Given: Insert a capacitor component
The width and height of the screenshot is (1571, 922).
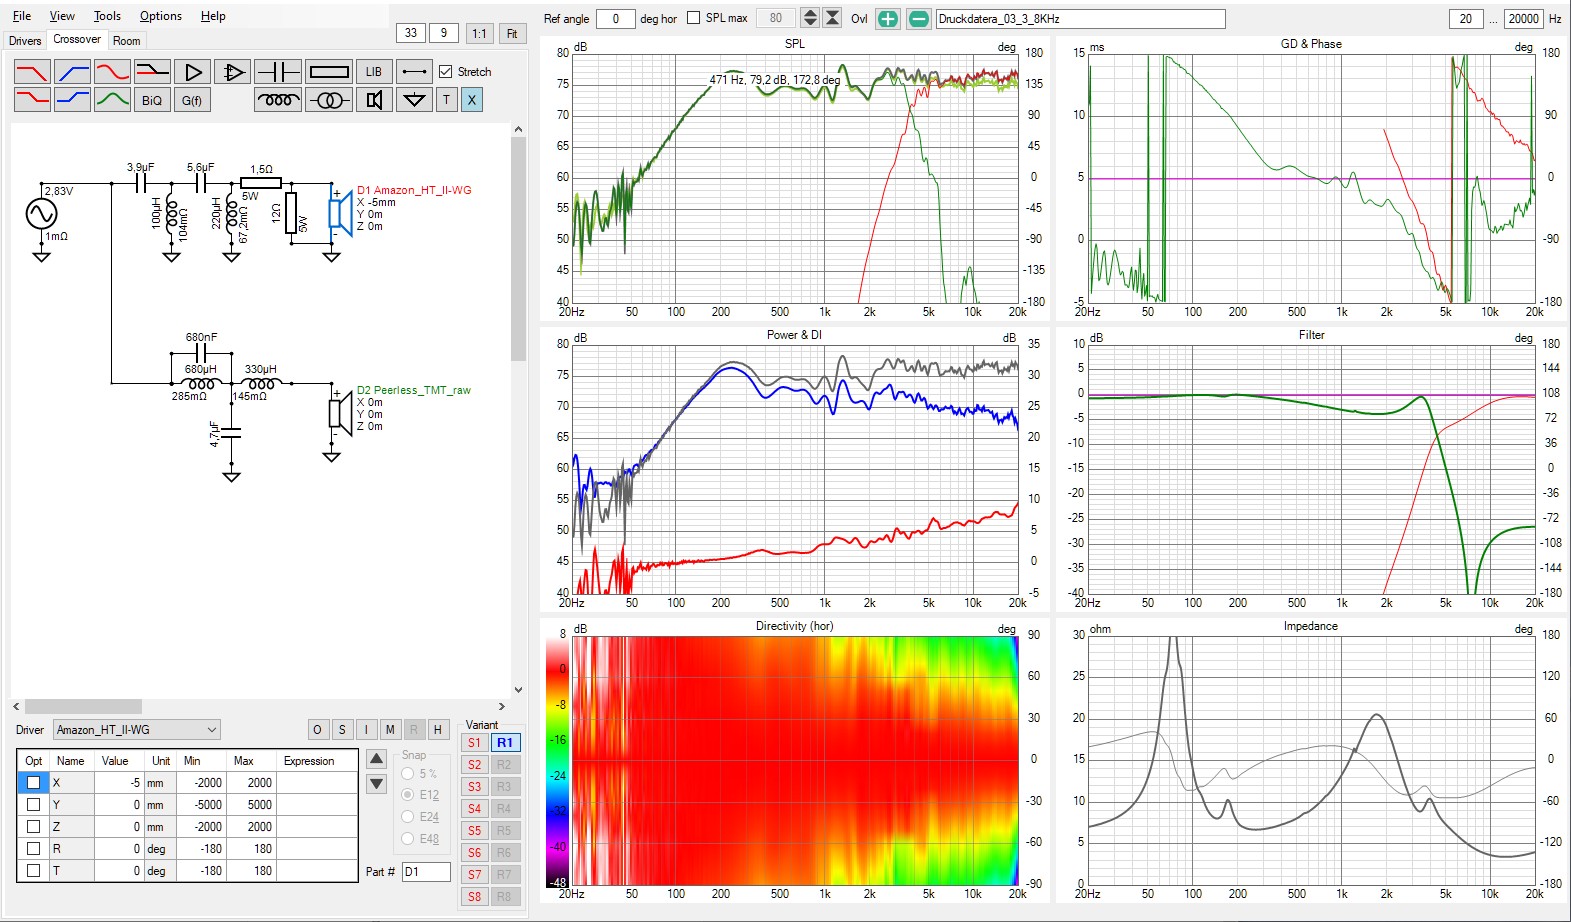Looking at the screenshot, I should click(x=277, y=72).
